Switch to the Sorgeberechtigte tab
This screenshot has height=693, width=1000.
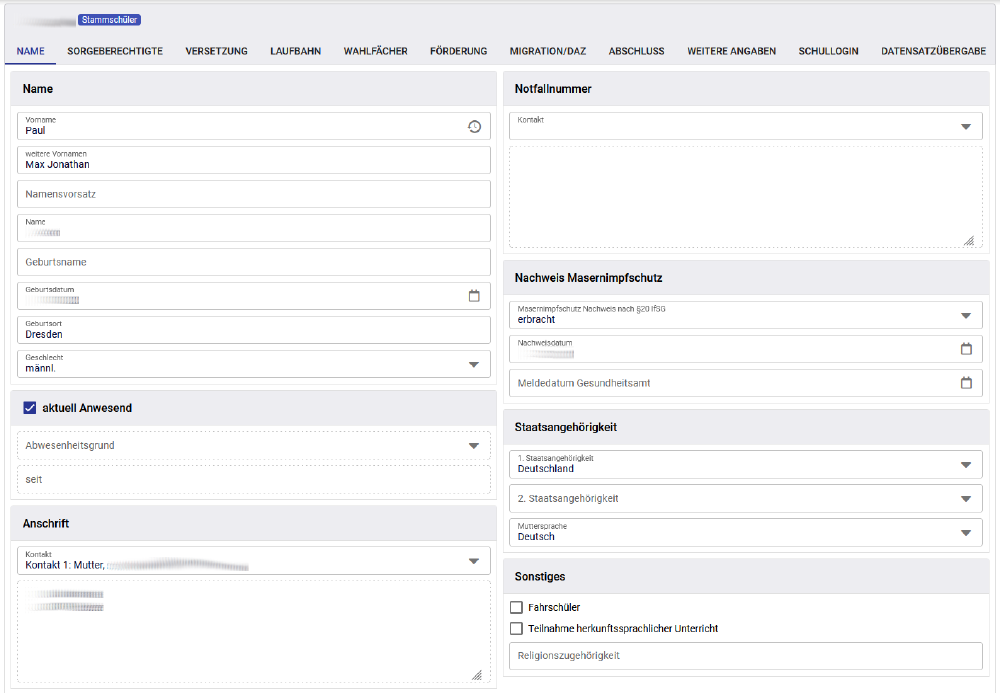[115, 51]
